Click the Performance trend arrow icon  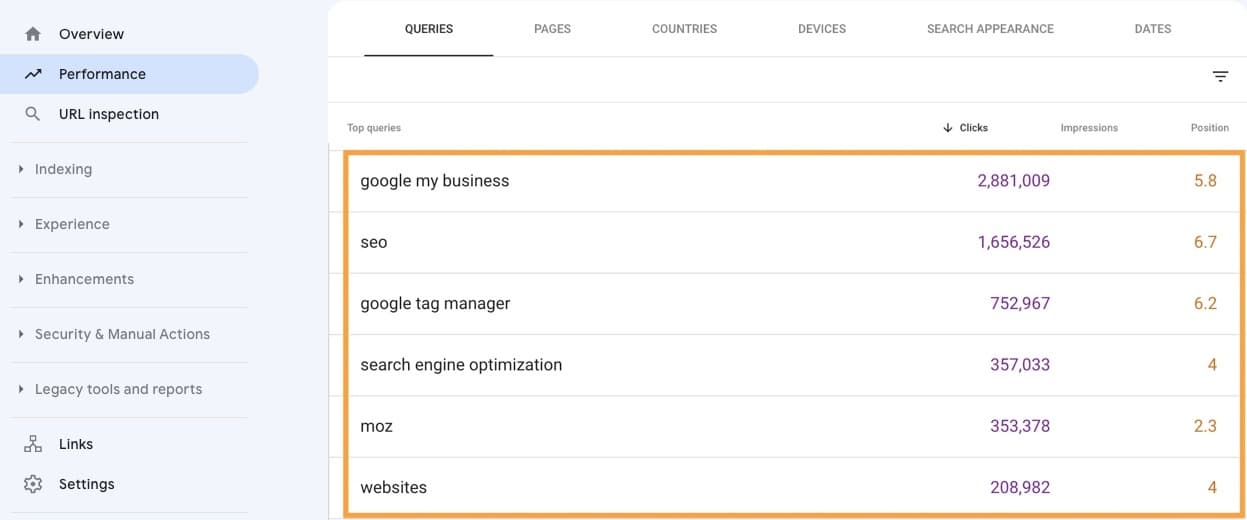coord(33,74)
